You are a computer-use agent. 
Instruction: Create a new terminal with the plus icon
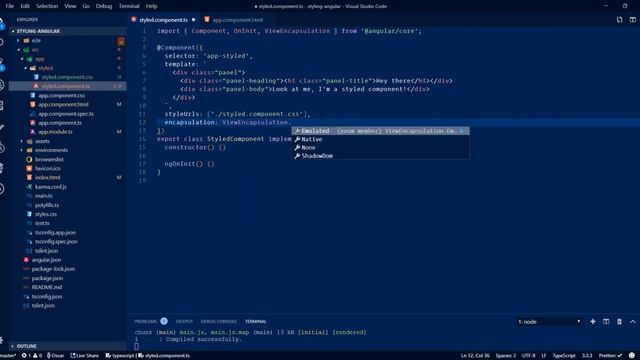pos(593,322)
